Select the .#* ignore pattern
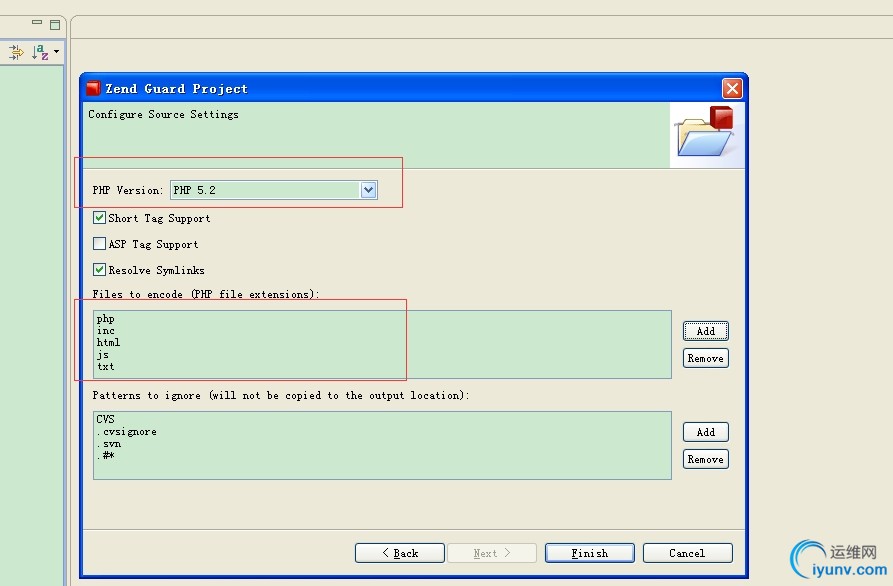This screenshot has width=893, height=586. pyautogui.click(x=106, y=456)
